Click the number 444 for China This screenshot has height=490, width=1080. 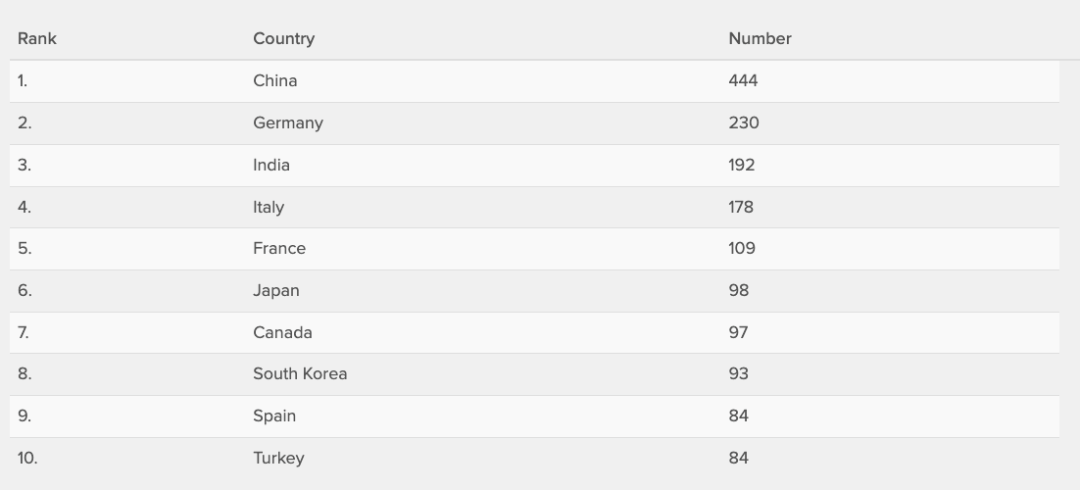[x=743, y=81]
